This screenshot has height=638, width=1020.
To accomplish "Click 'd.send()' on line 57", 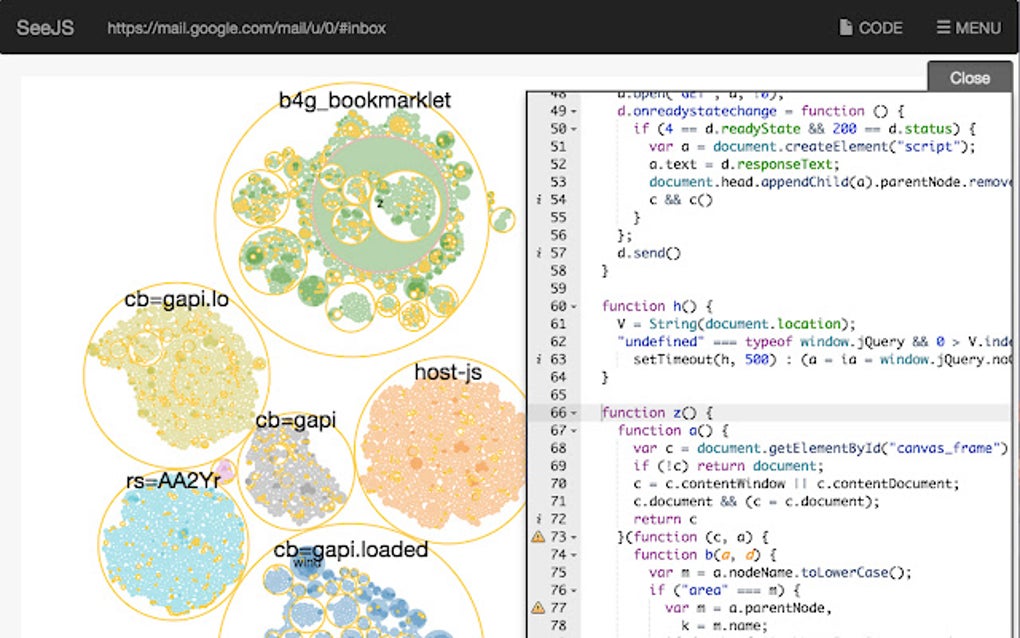I will (649, 253).
